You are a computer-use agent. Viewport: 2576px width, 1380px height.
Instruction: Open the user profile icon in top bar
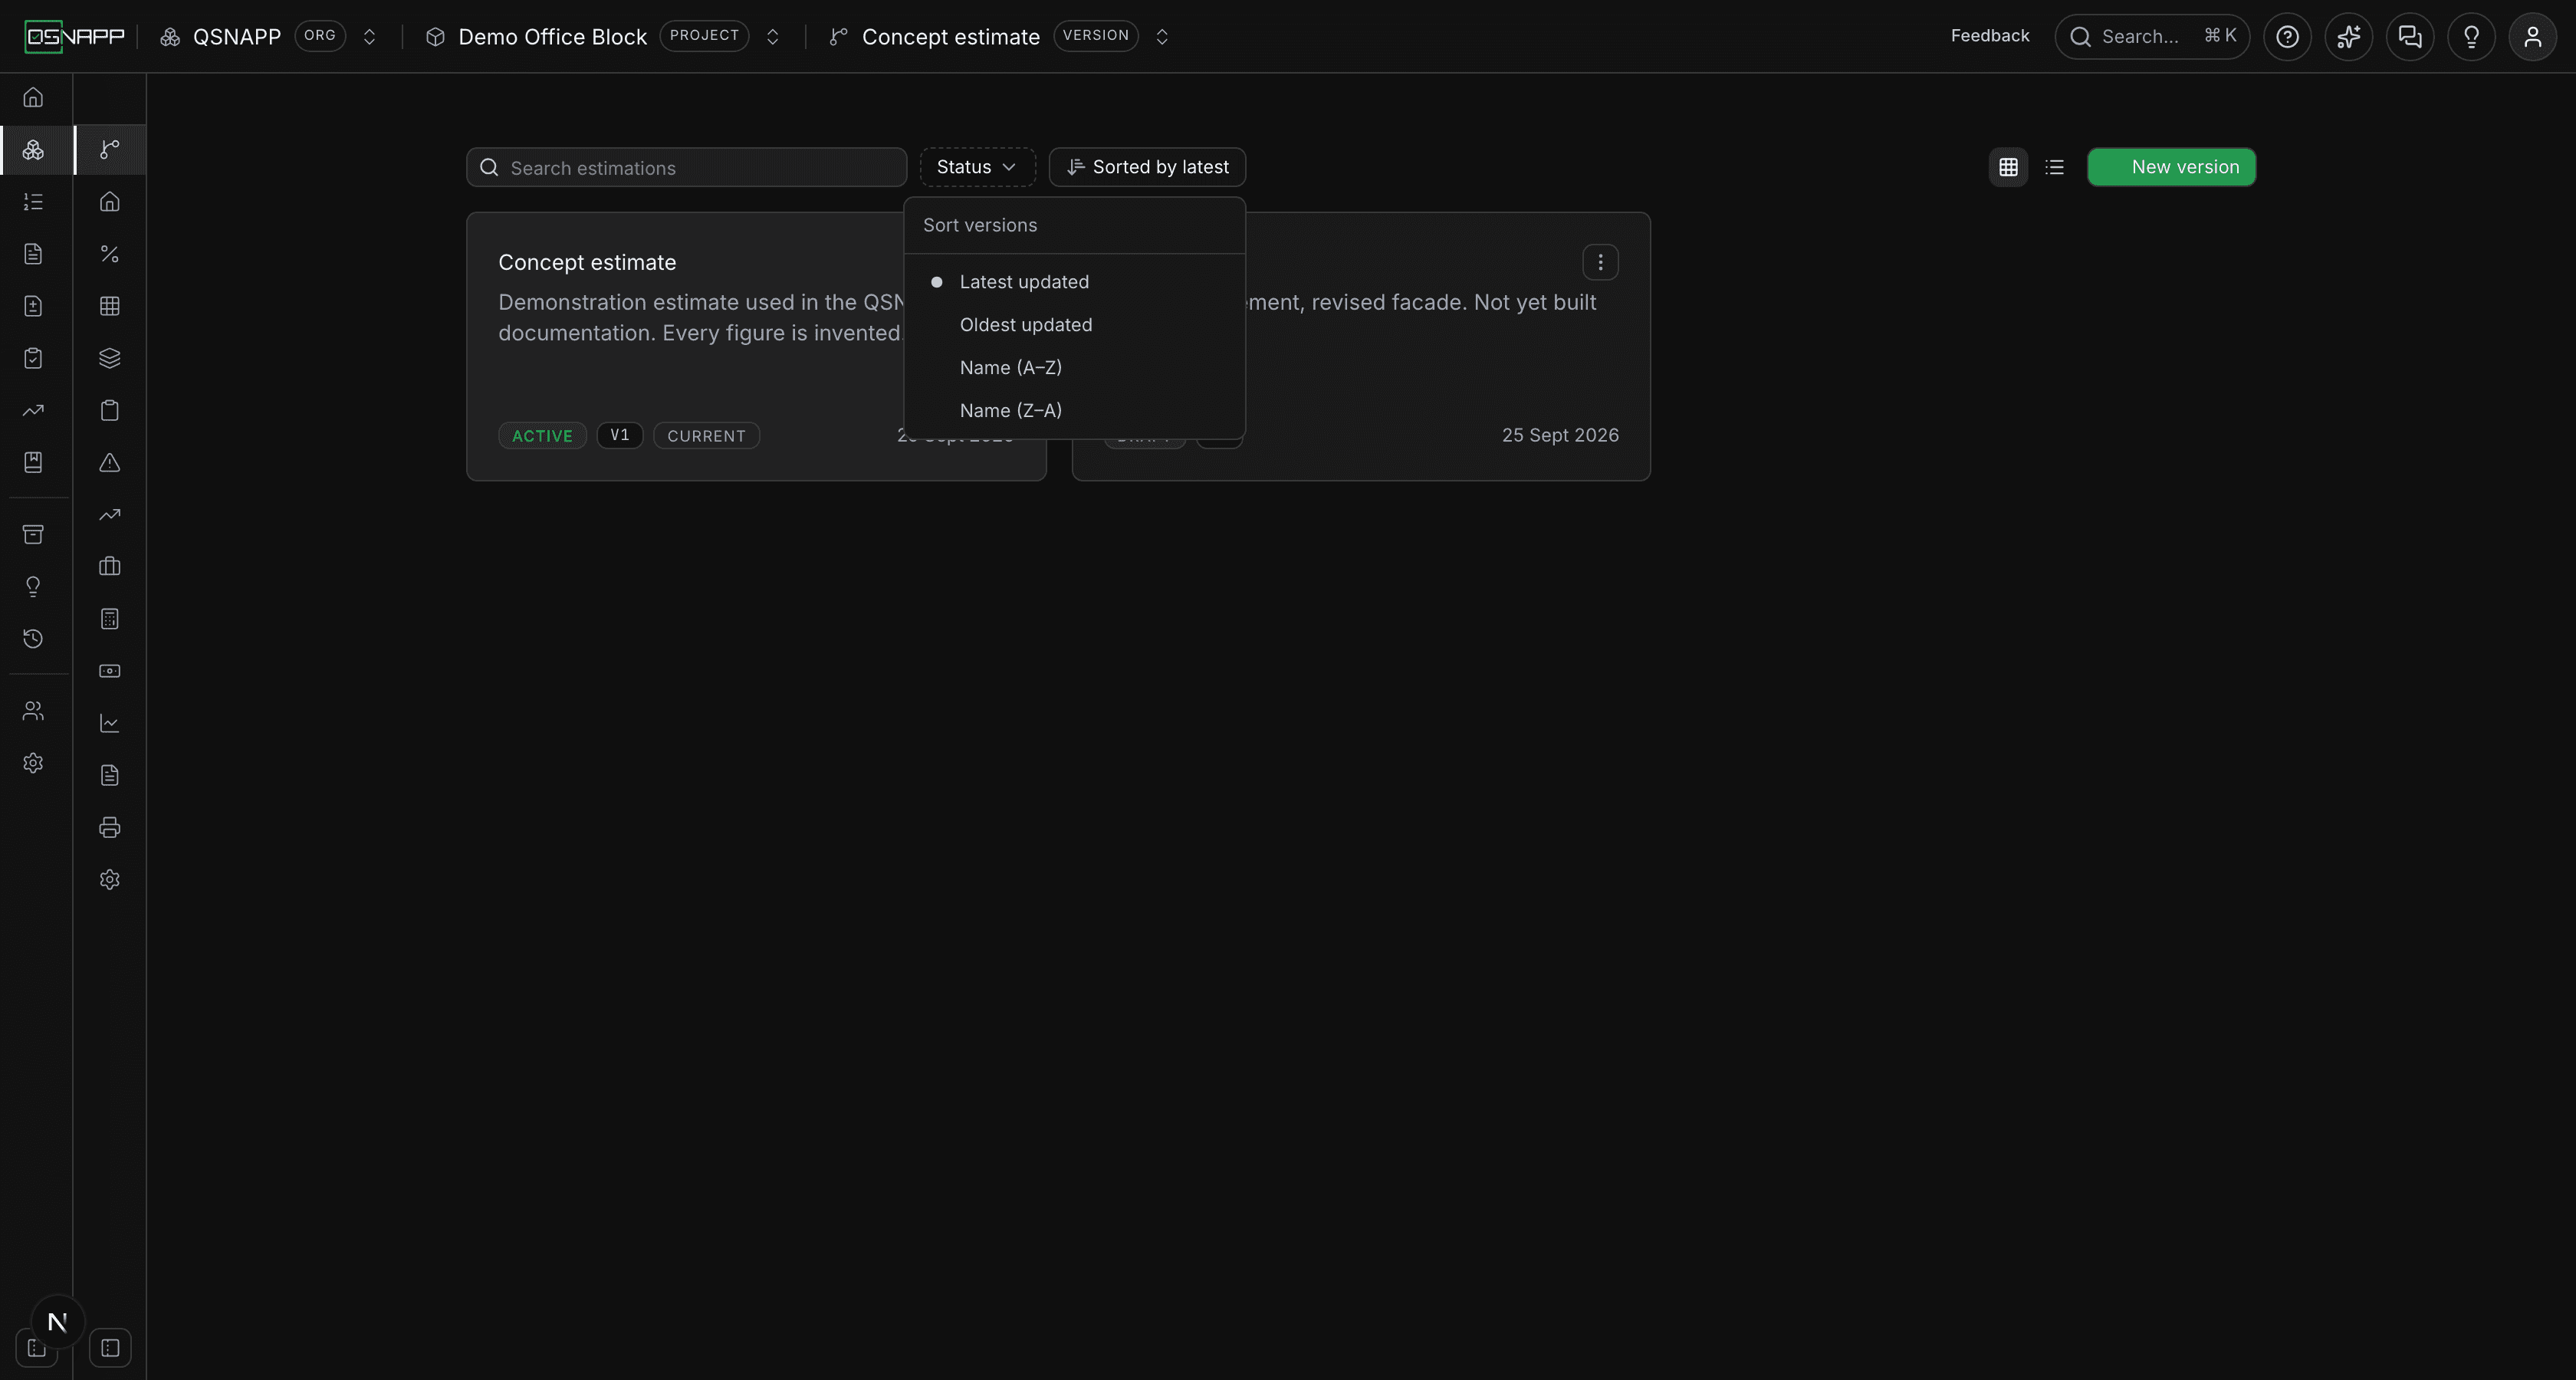pos(2533,37)
